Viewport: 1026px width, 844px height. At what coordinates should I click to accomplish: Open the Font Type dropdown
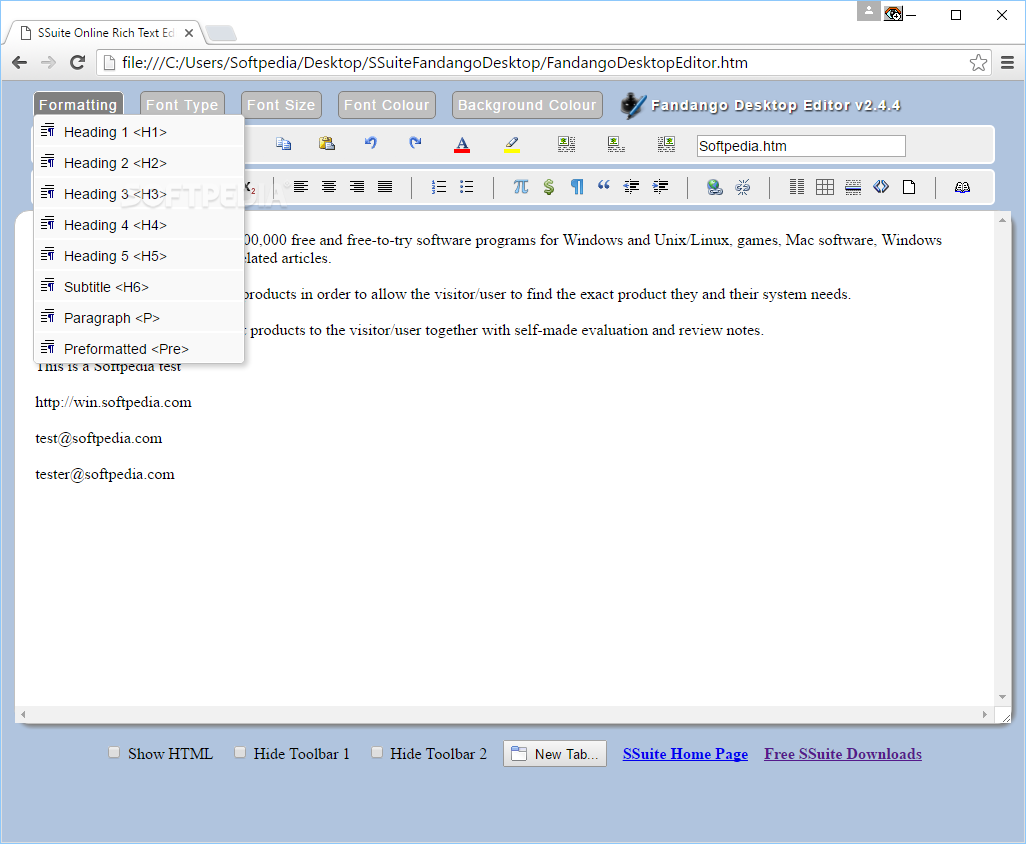click(x=182, y=105)
